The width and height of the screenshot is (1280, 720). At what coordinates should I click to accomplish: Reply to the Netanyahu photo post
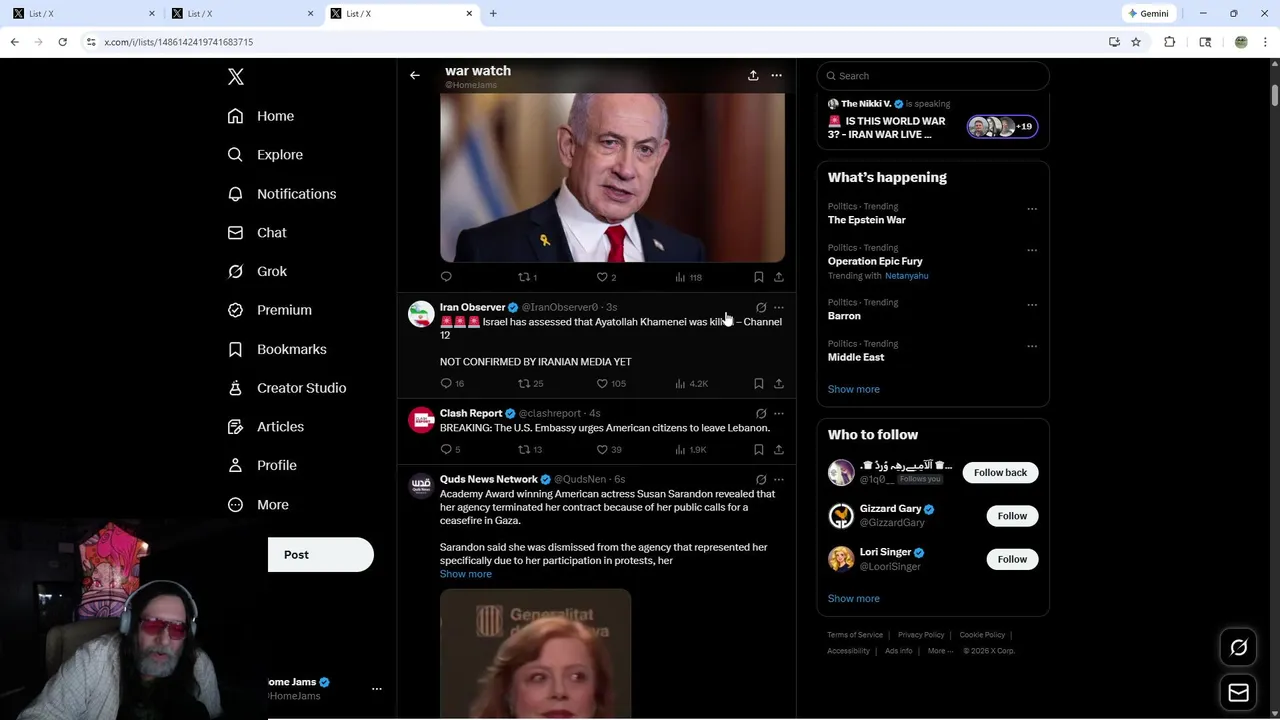pos(446,277)
